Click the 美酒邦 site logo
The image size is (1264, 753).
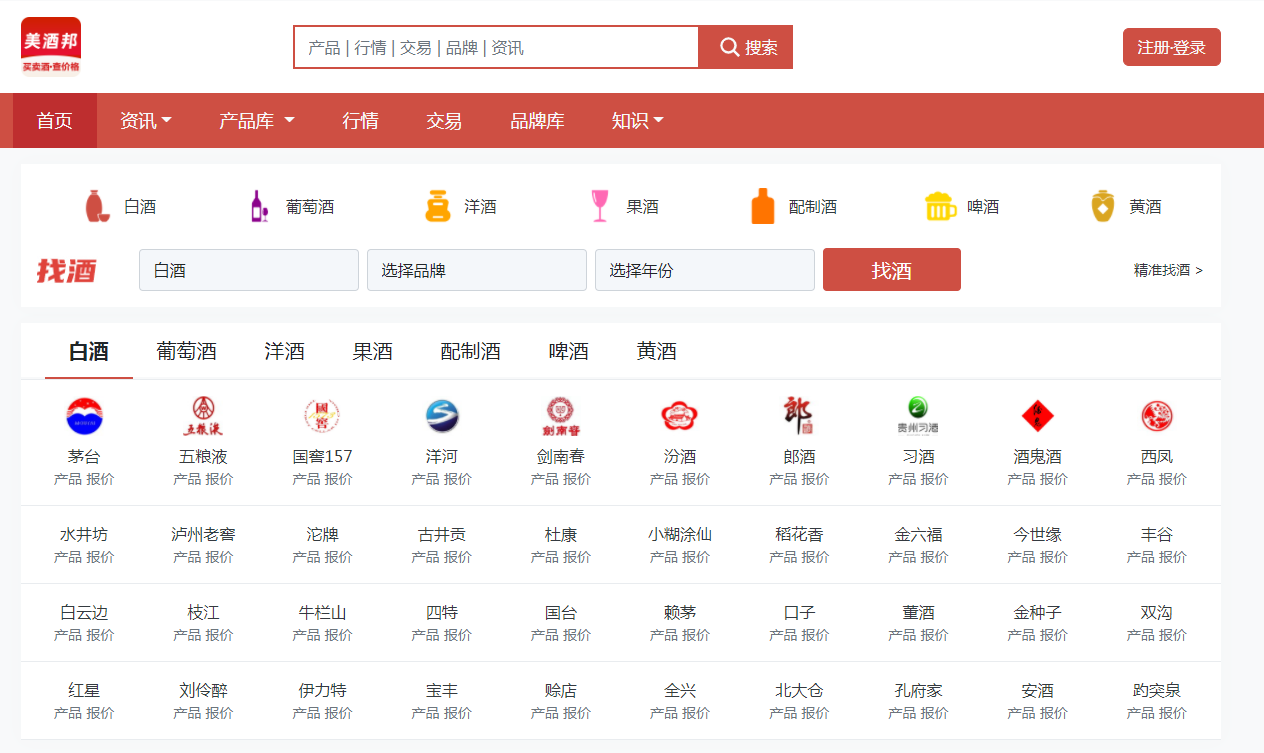coord(51,47)
